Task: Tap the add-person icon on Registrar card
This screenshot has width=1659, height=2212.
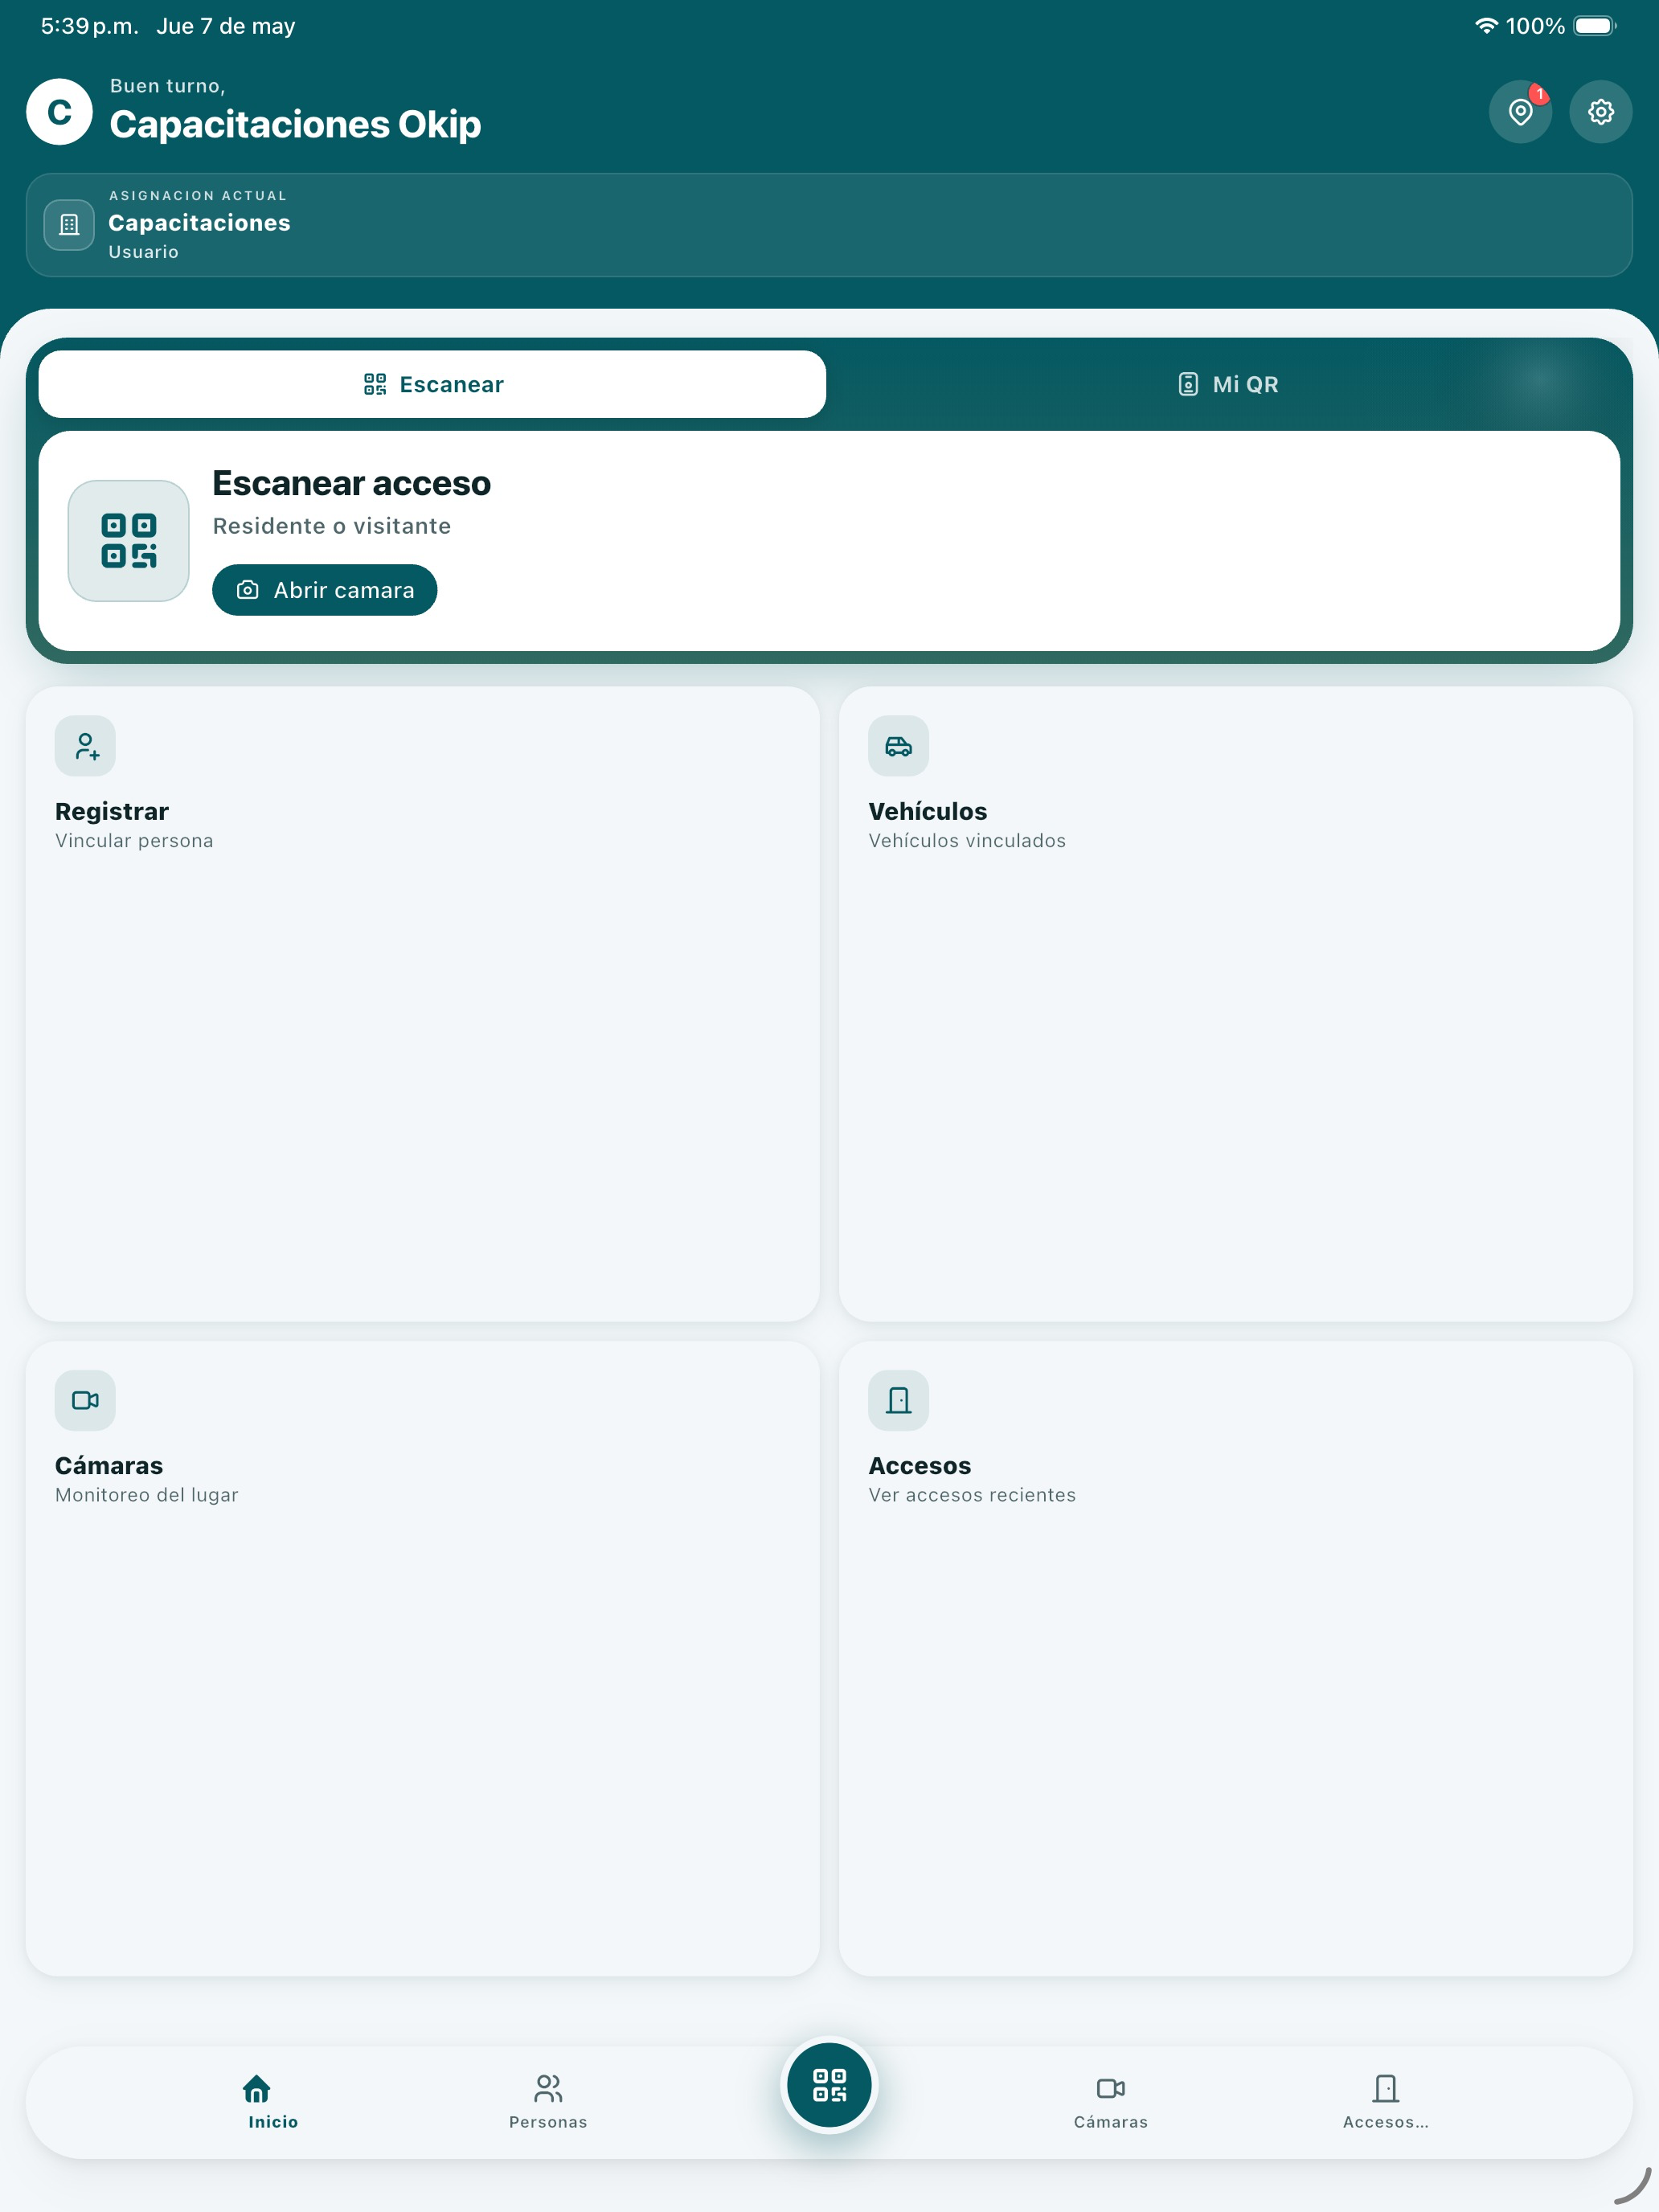Action: pos(85,746)
